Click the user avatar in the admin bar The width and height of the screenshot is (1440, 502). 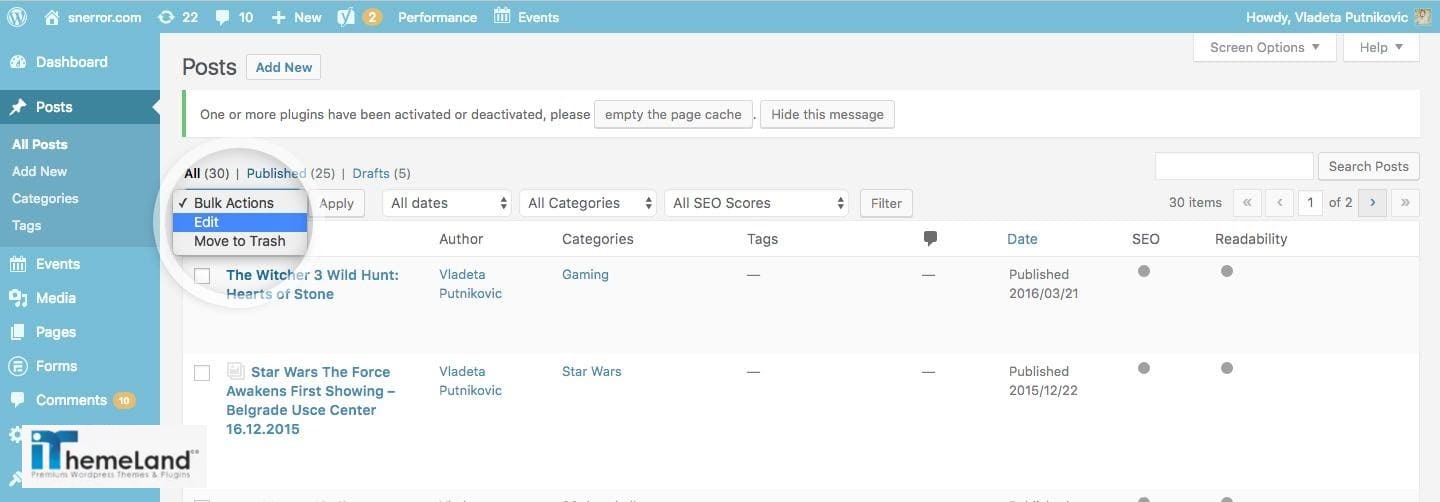1423,17
